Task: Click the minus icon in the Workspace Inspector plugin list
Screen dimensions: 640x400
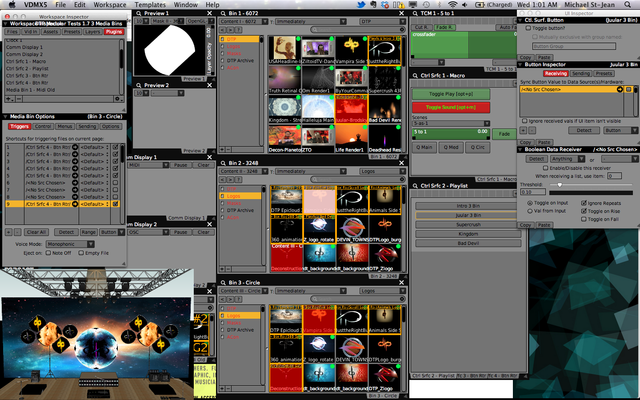Action: click(18, 99)
